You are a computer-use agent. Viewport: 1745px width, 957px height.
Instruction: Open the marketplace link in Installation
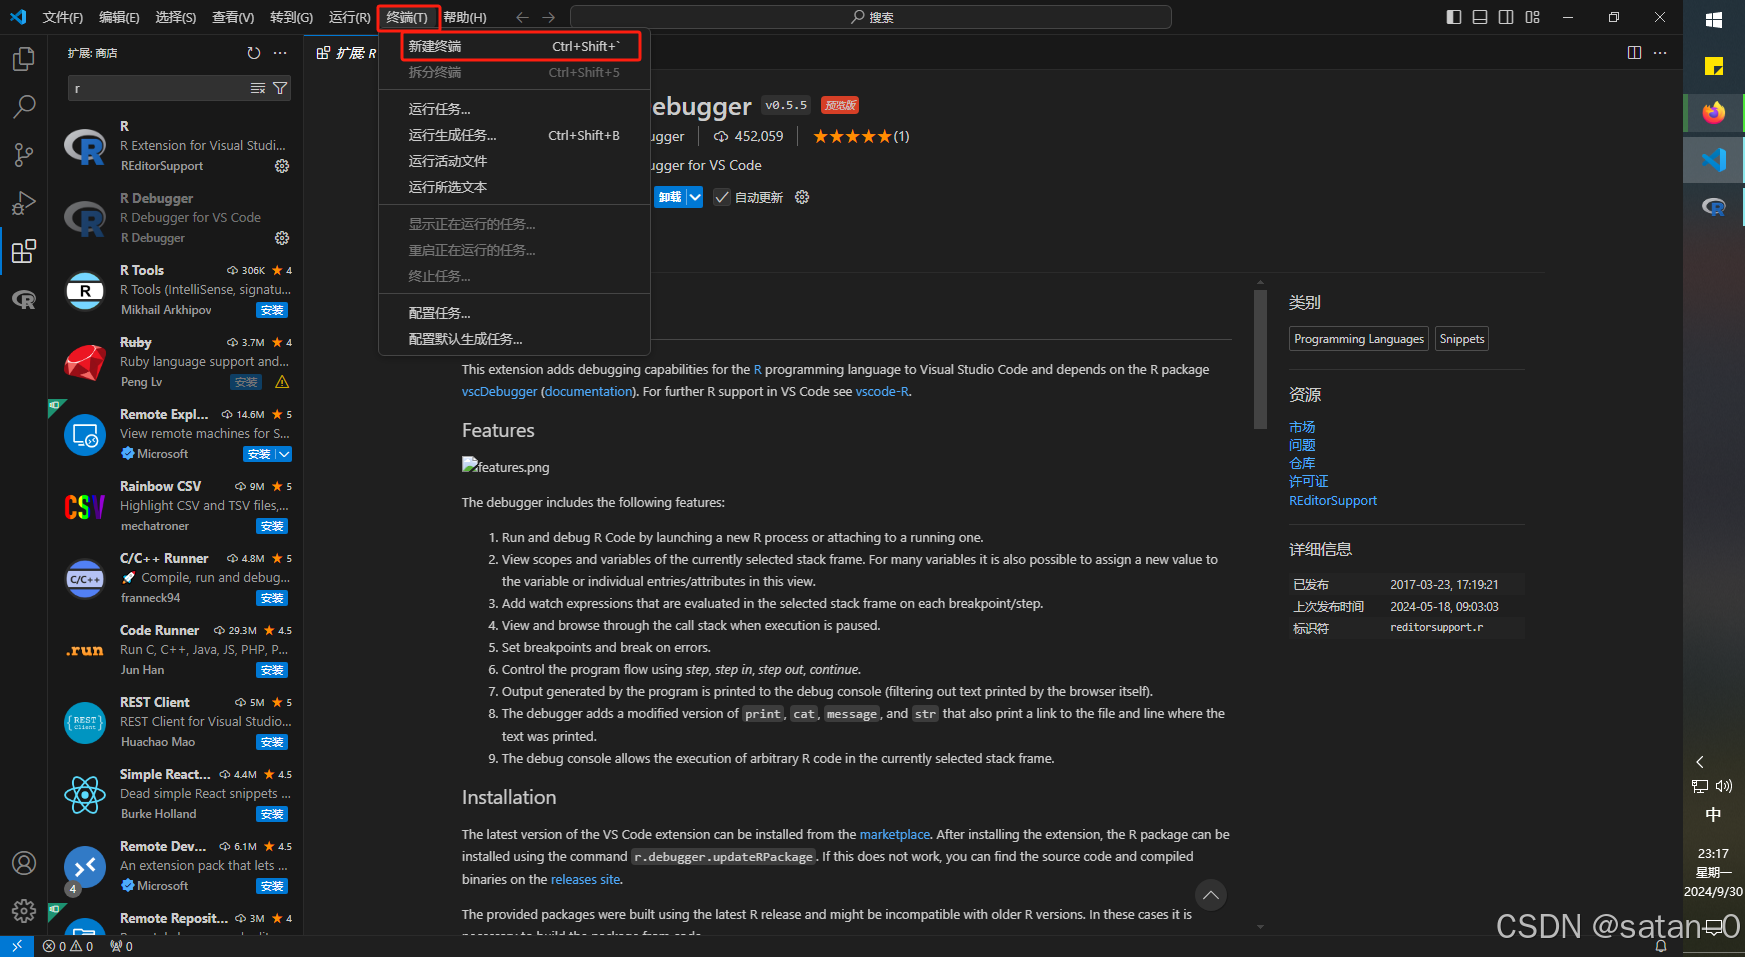pos(895,834)
